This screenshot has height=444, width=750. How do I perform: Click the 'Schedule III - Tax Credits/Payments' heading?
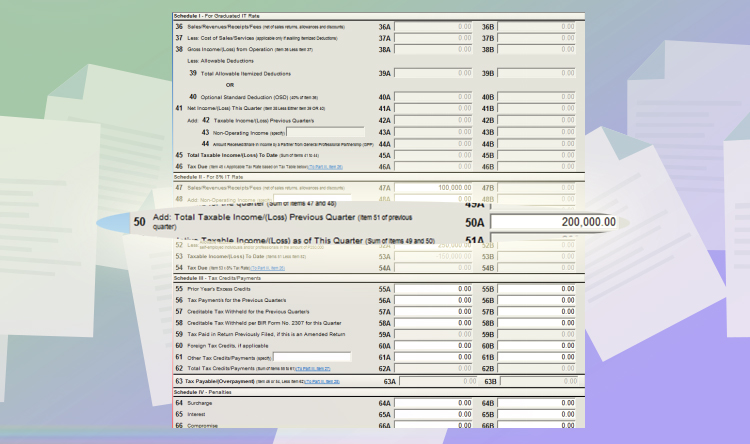coord(217,278)
